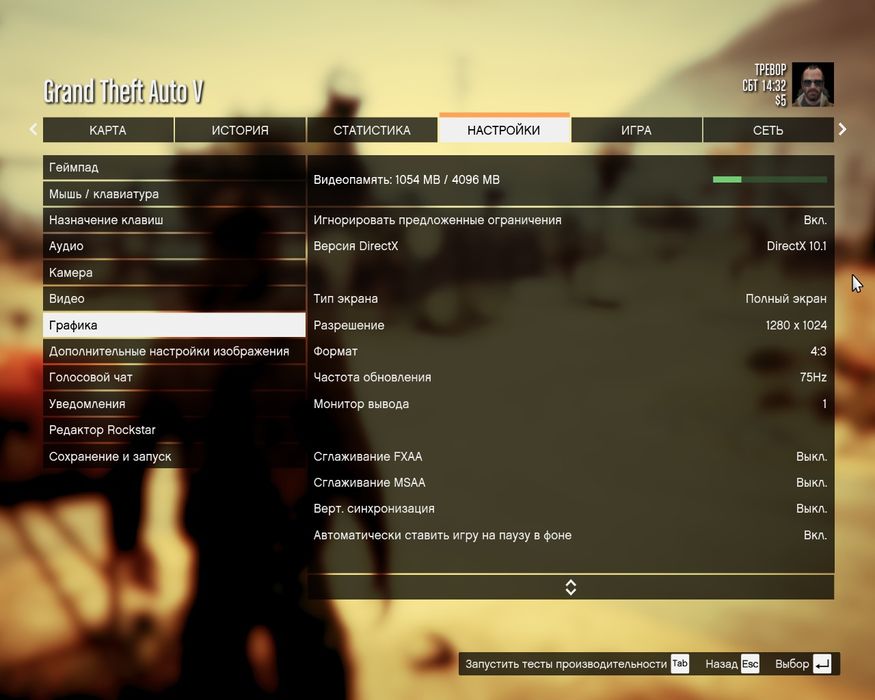
Task: Change the Версия DirectX value
Action: point(570,246)
